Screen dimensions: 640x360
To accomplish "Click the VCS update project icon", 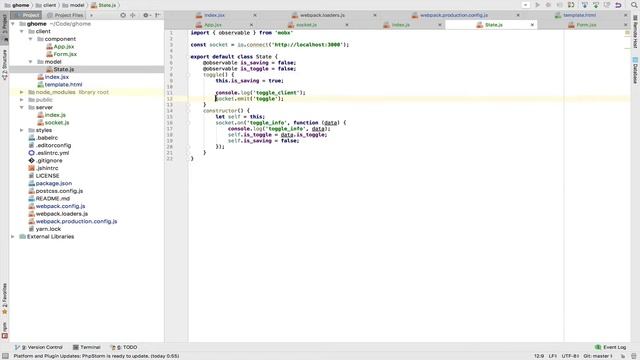I will 584,5.
